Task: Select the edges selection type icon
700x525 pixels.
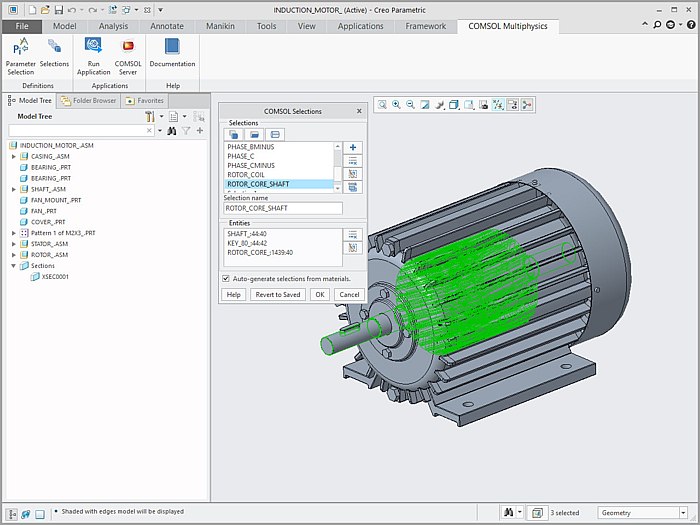Action: pyautogui.click(x=275, y=134)
